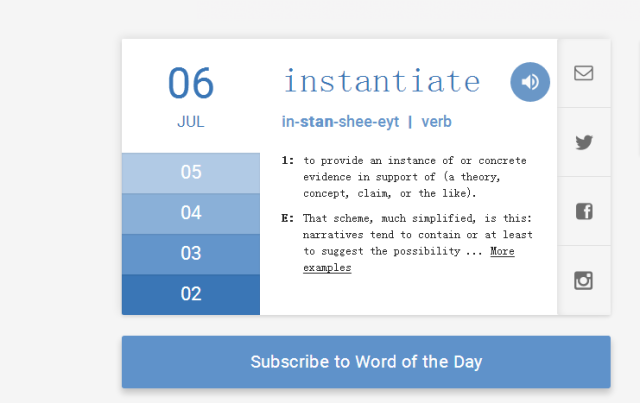The height and width of the screenshot is (403, 640).
Task: Open the 03 date word
Action: [191, 253]
